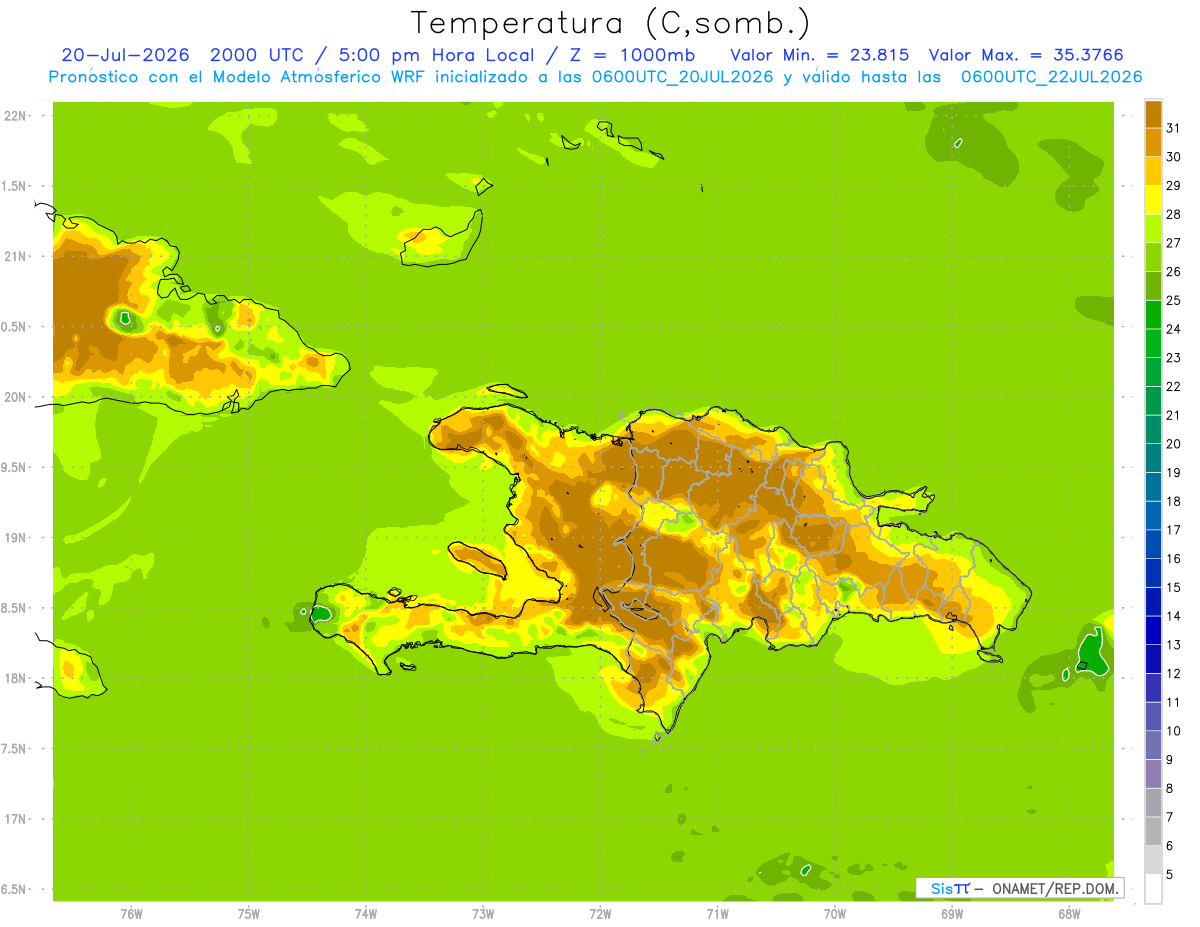This screenshot has height=927, width=1200.
Task: Click the 'Valor Min. = 23.815' text
Action: pyautogui.click(x=819, y=55)
